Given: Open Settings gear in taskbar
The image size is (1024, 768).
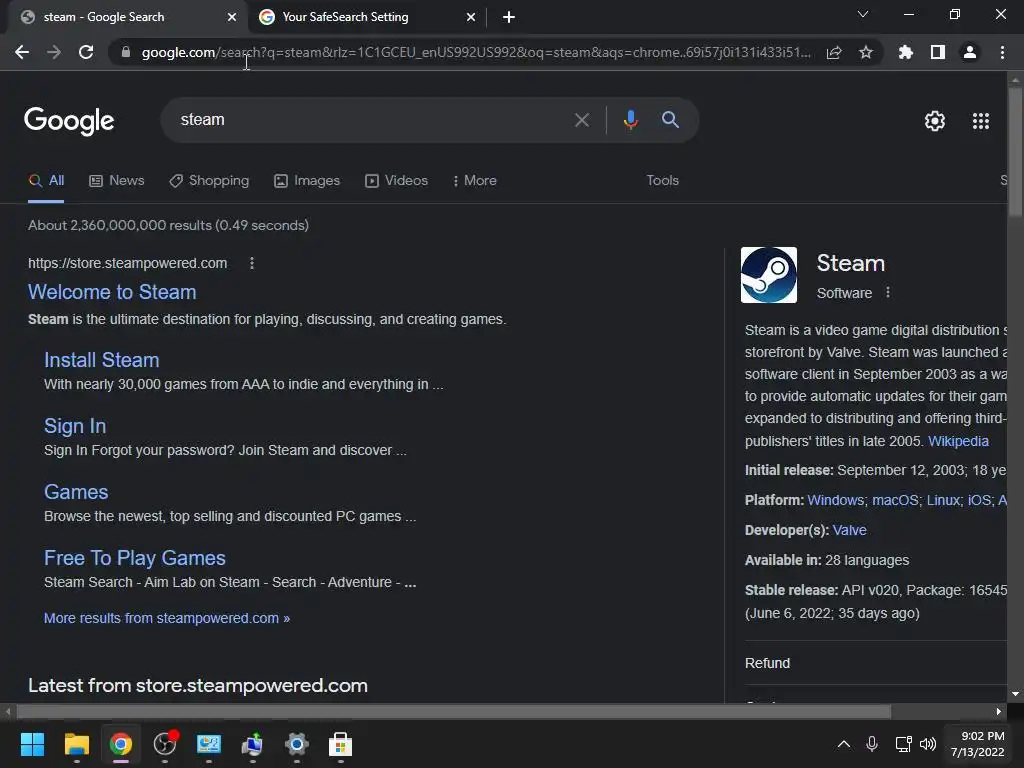Looking at the screenshot, I should click(x=296, y=744).
